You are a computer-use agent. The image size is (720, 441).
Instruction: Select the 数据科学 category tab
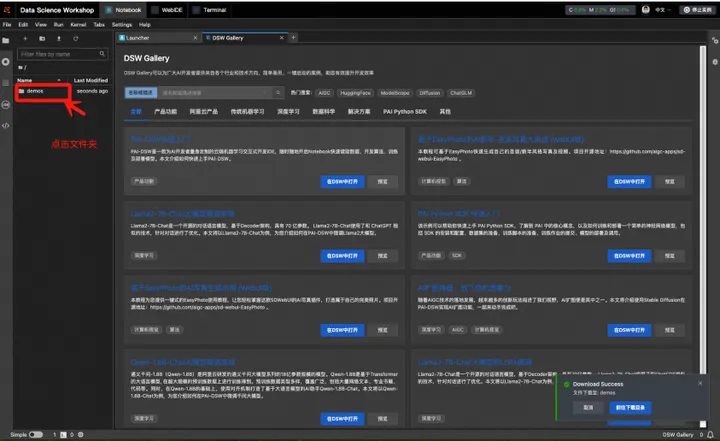click(x=324, y=112)
